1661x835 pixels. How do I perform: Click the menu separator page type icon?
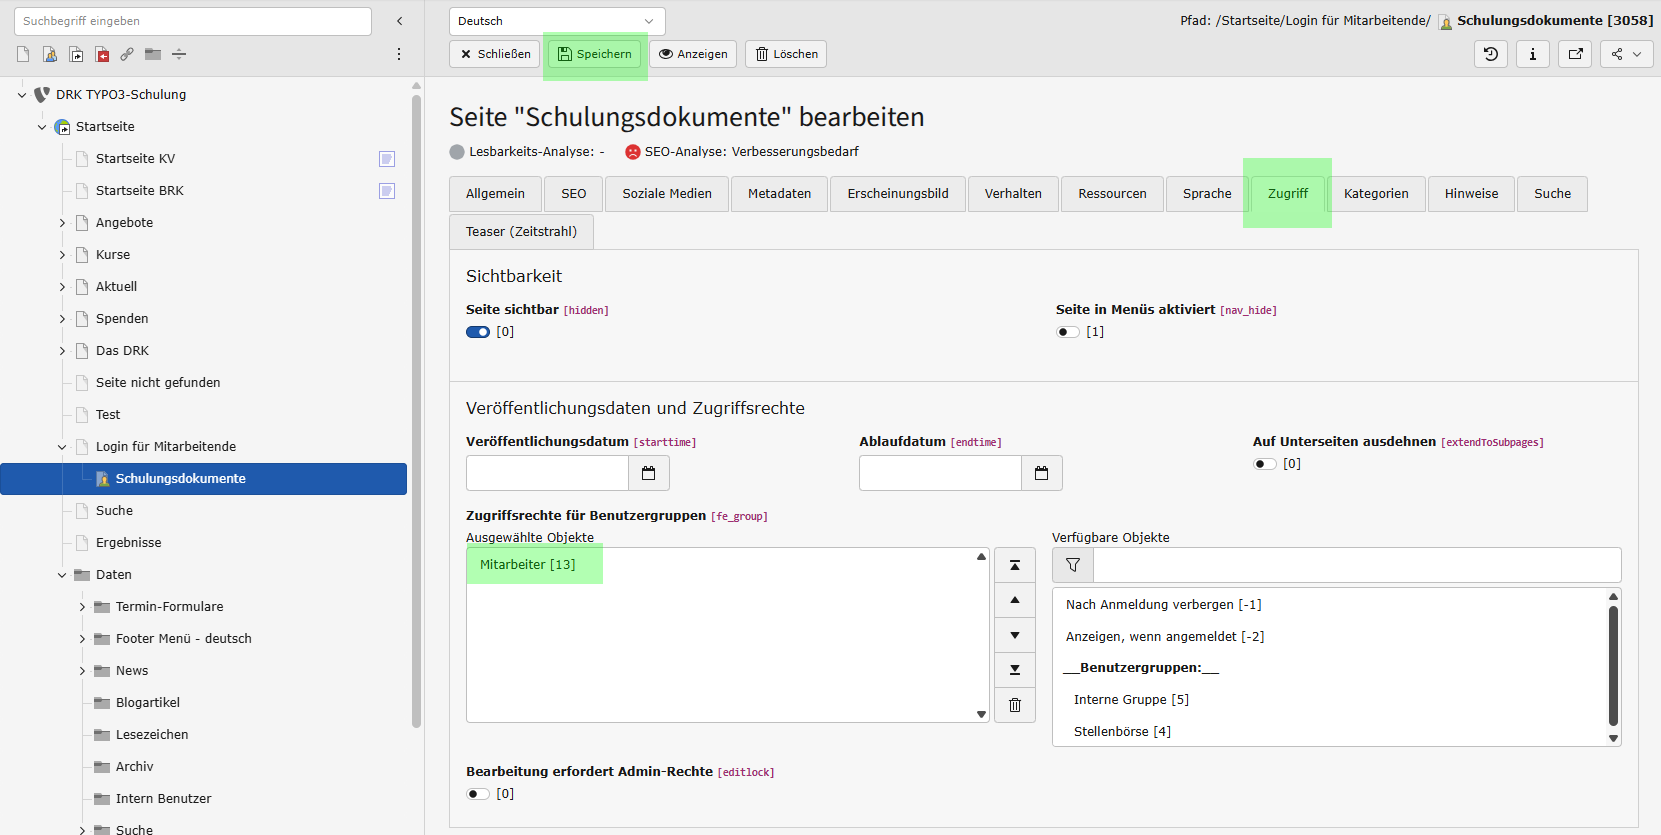coord(179,54)
